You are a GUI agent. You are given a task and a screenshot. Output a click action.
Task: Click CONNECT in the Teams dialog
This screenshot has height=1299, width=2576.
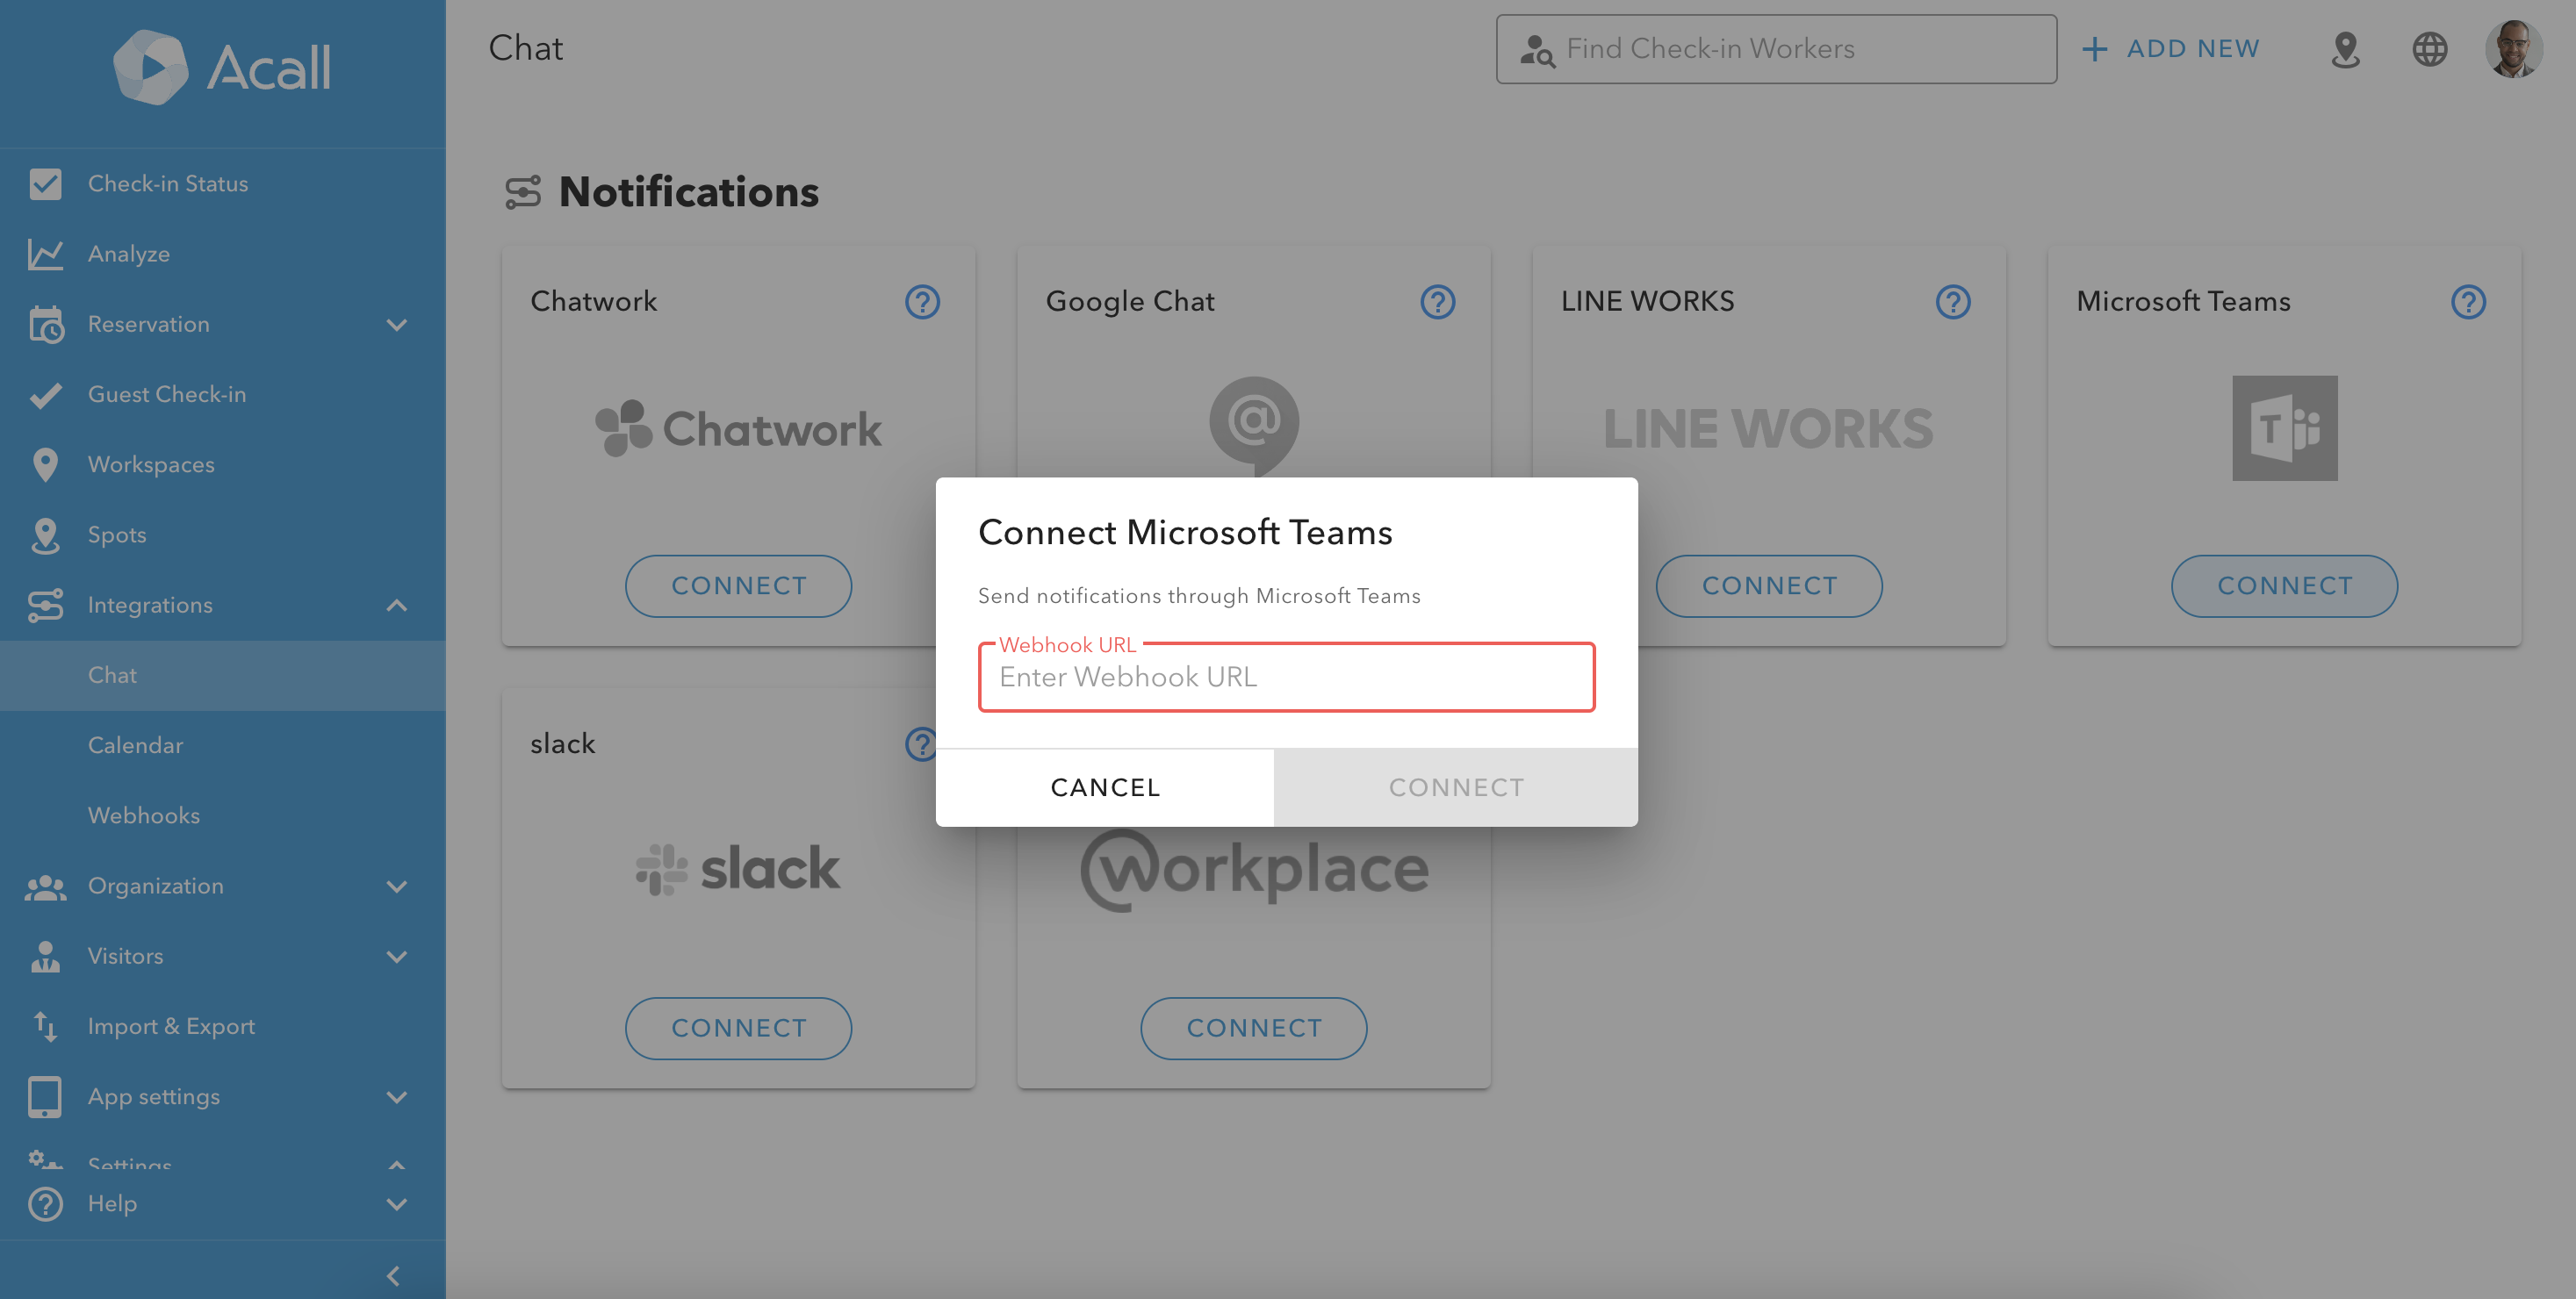coord(1456,787)
